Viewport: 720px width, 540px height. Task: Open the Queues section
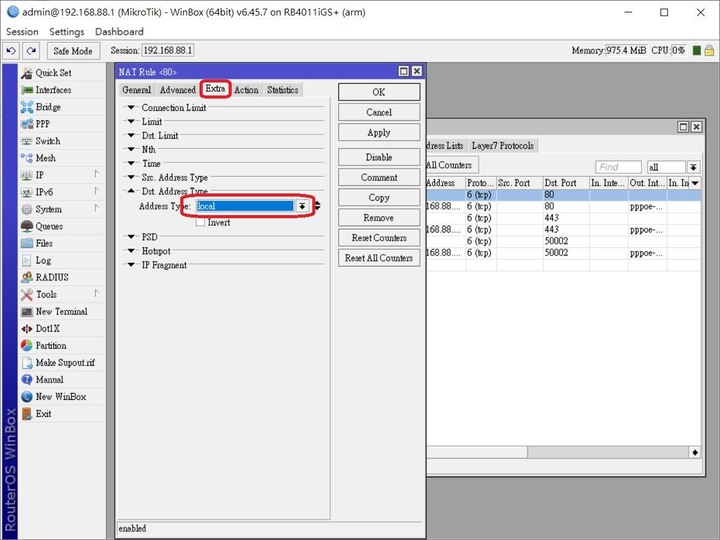49,226
